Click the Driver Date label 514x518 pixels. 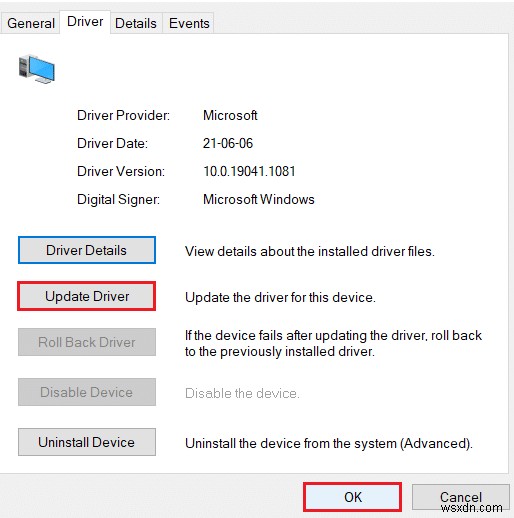point(112,143)
